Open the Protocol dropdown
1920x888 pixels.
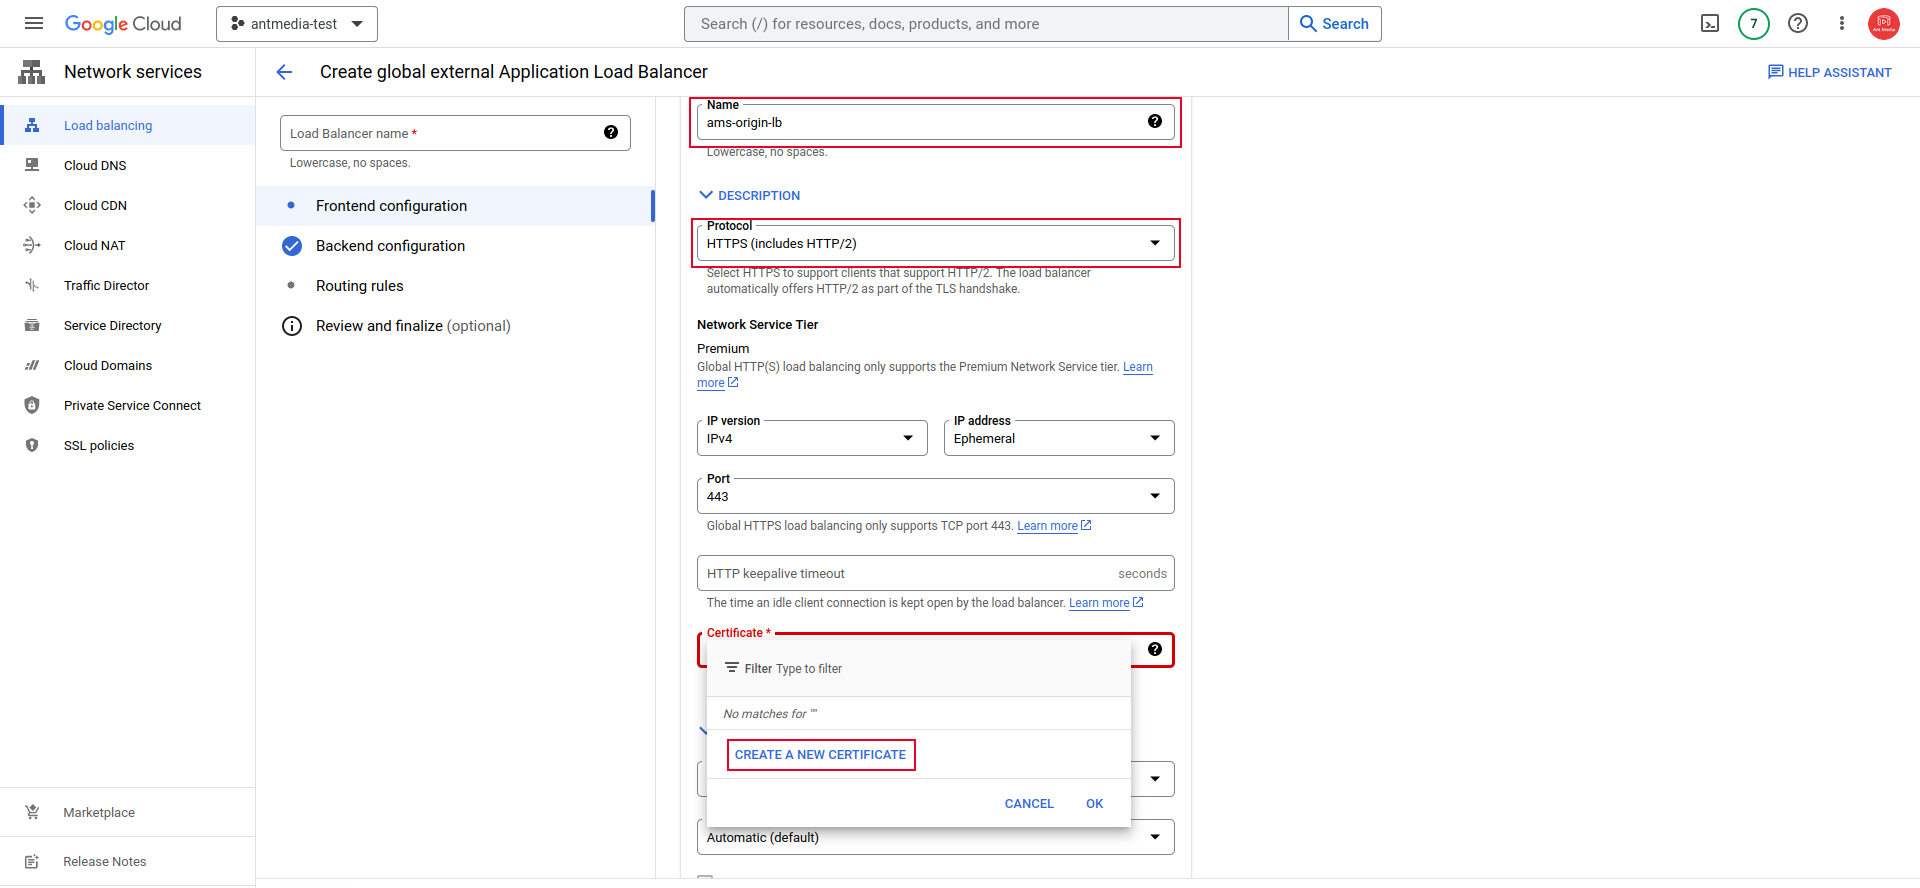pos(935,243)
